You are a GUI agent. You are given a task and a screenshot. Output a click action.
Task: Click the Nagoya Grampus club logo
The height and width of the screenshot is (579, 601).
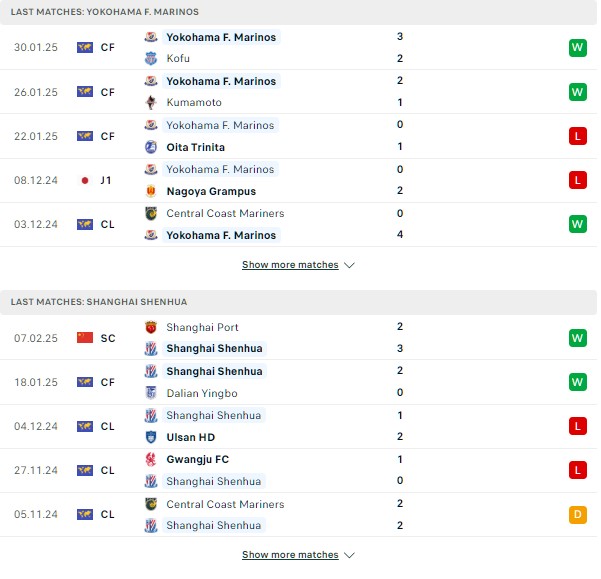[151, 191]
